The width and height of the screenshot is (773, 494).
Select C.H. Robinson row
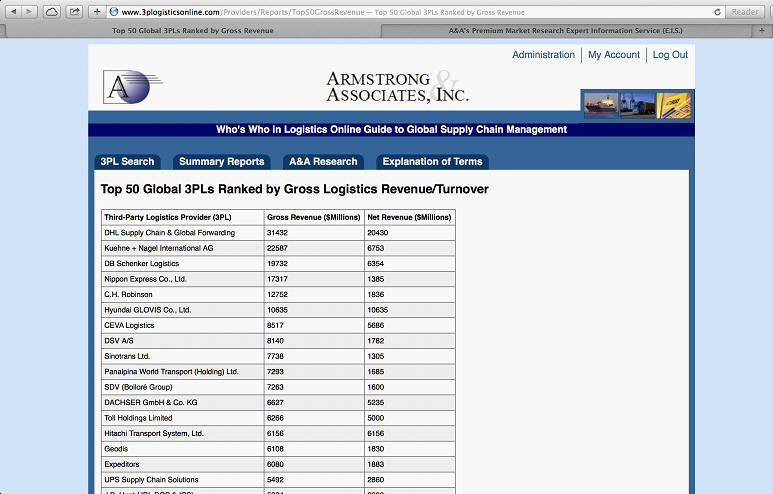click(x=278, y=294)
